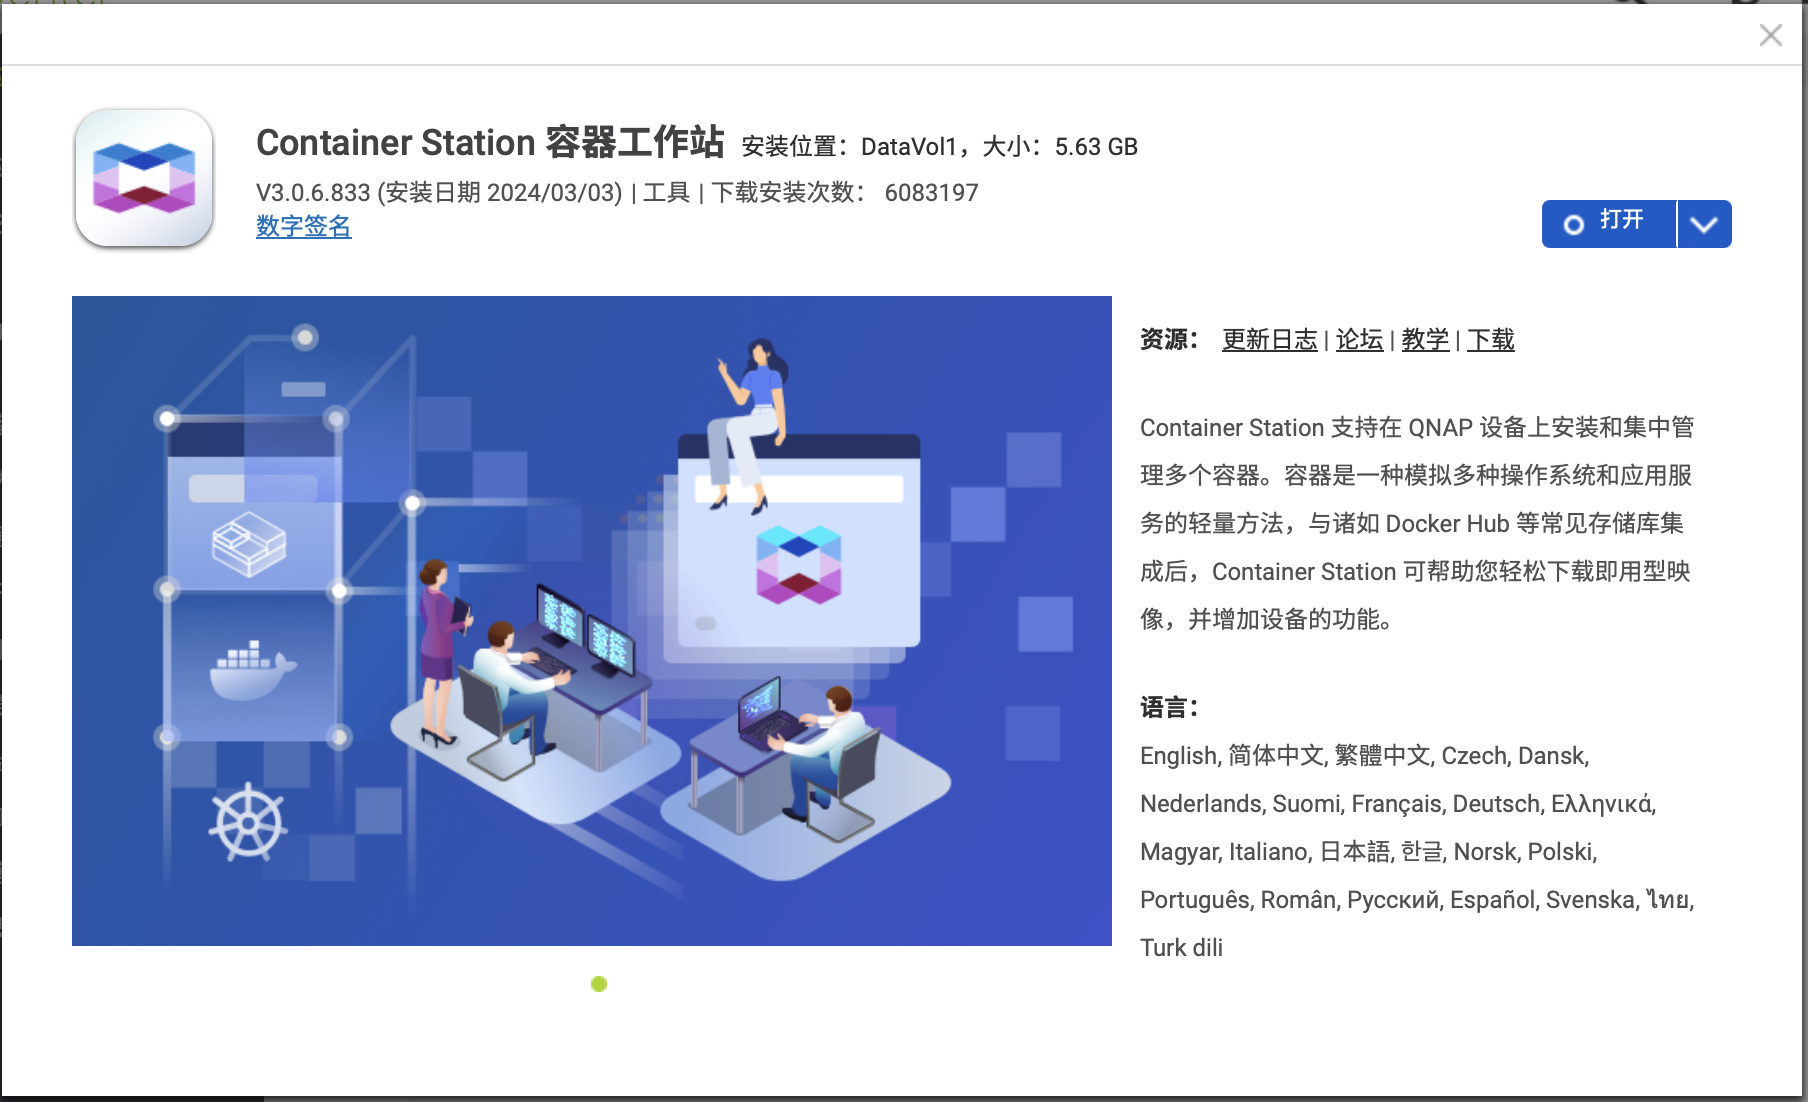Click the circle icon inside the 打开 button

[1573, 225]
